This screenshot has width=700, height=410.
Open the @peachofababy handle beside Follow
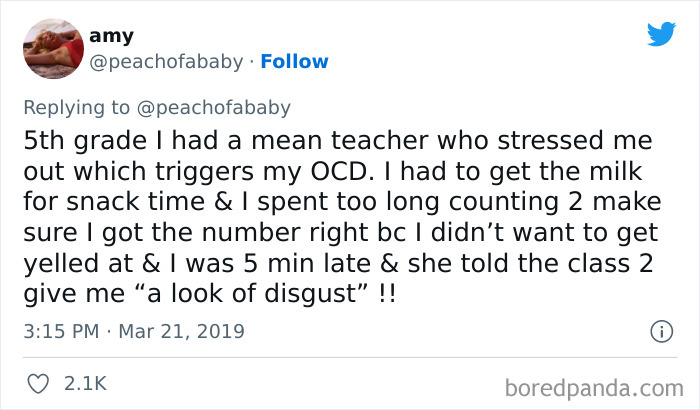pyautogui.click(x=167, y=62)
